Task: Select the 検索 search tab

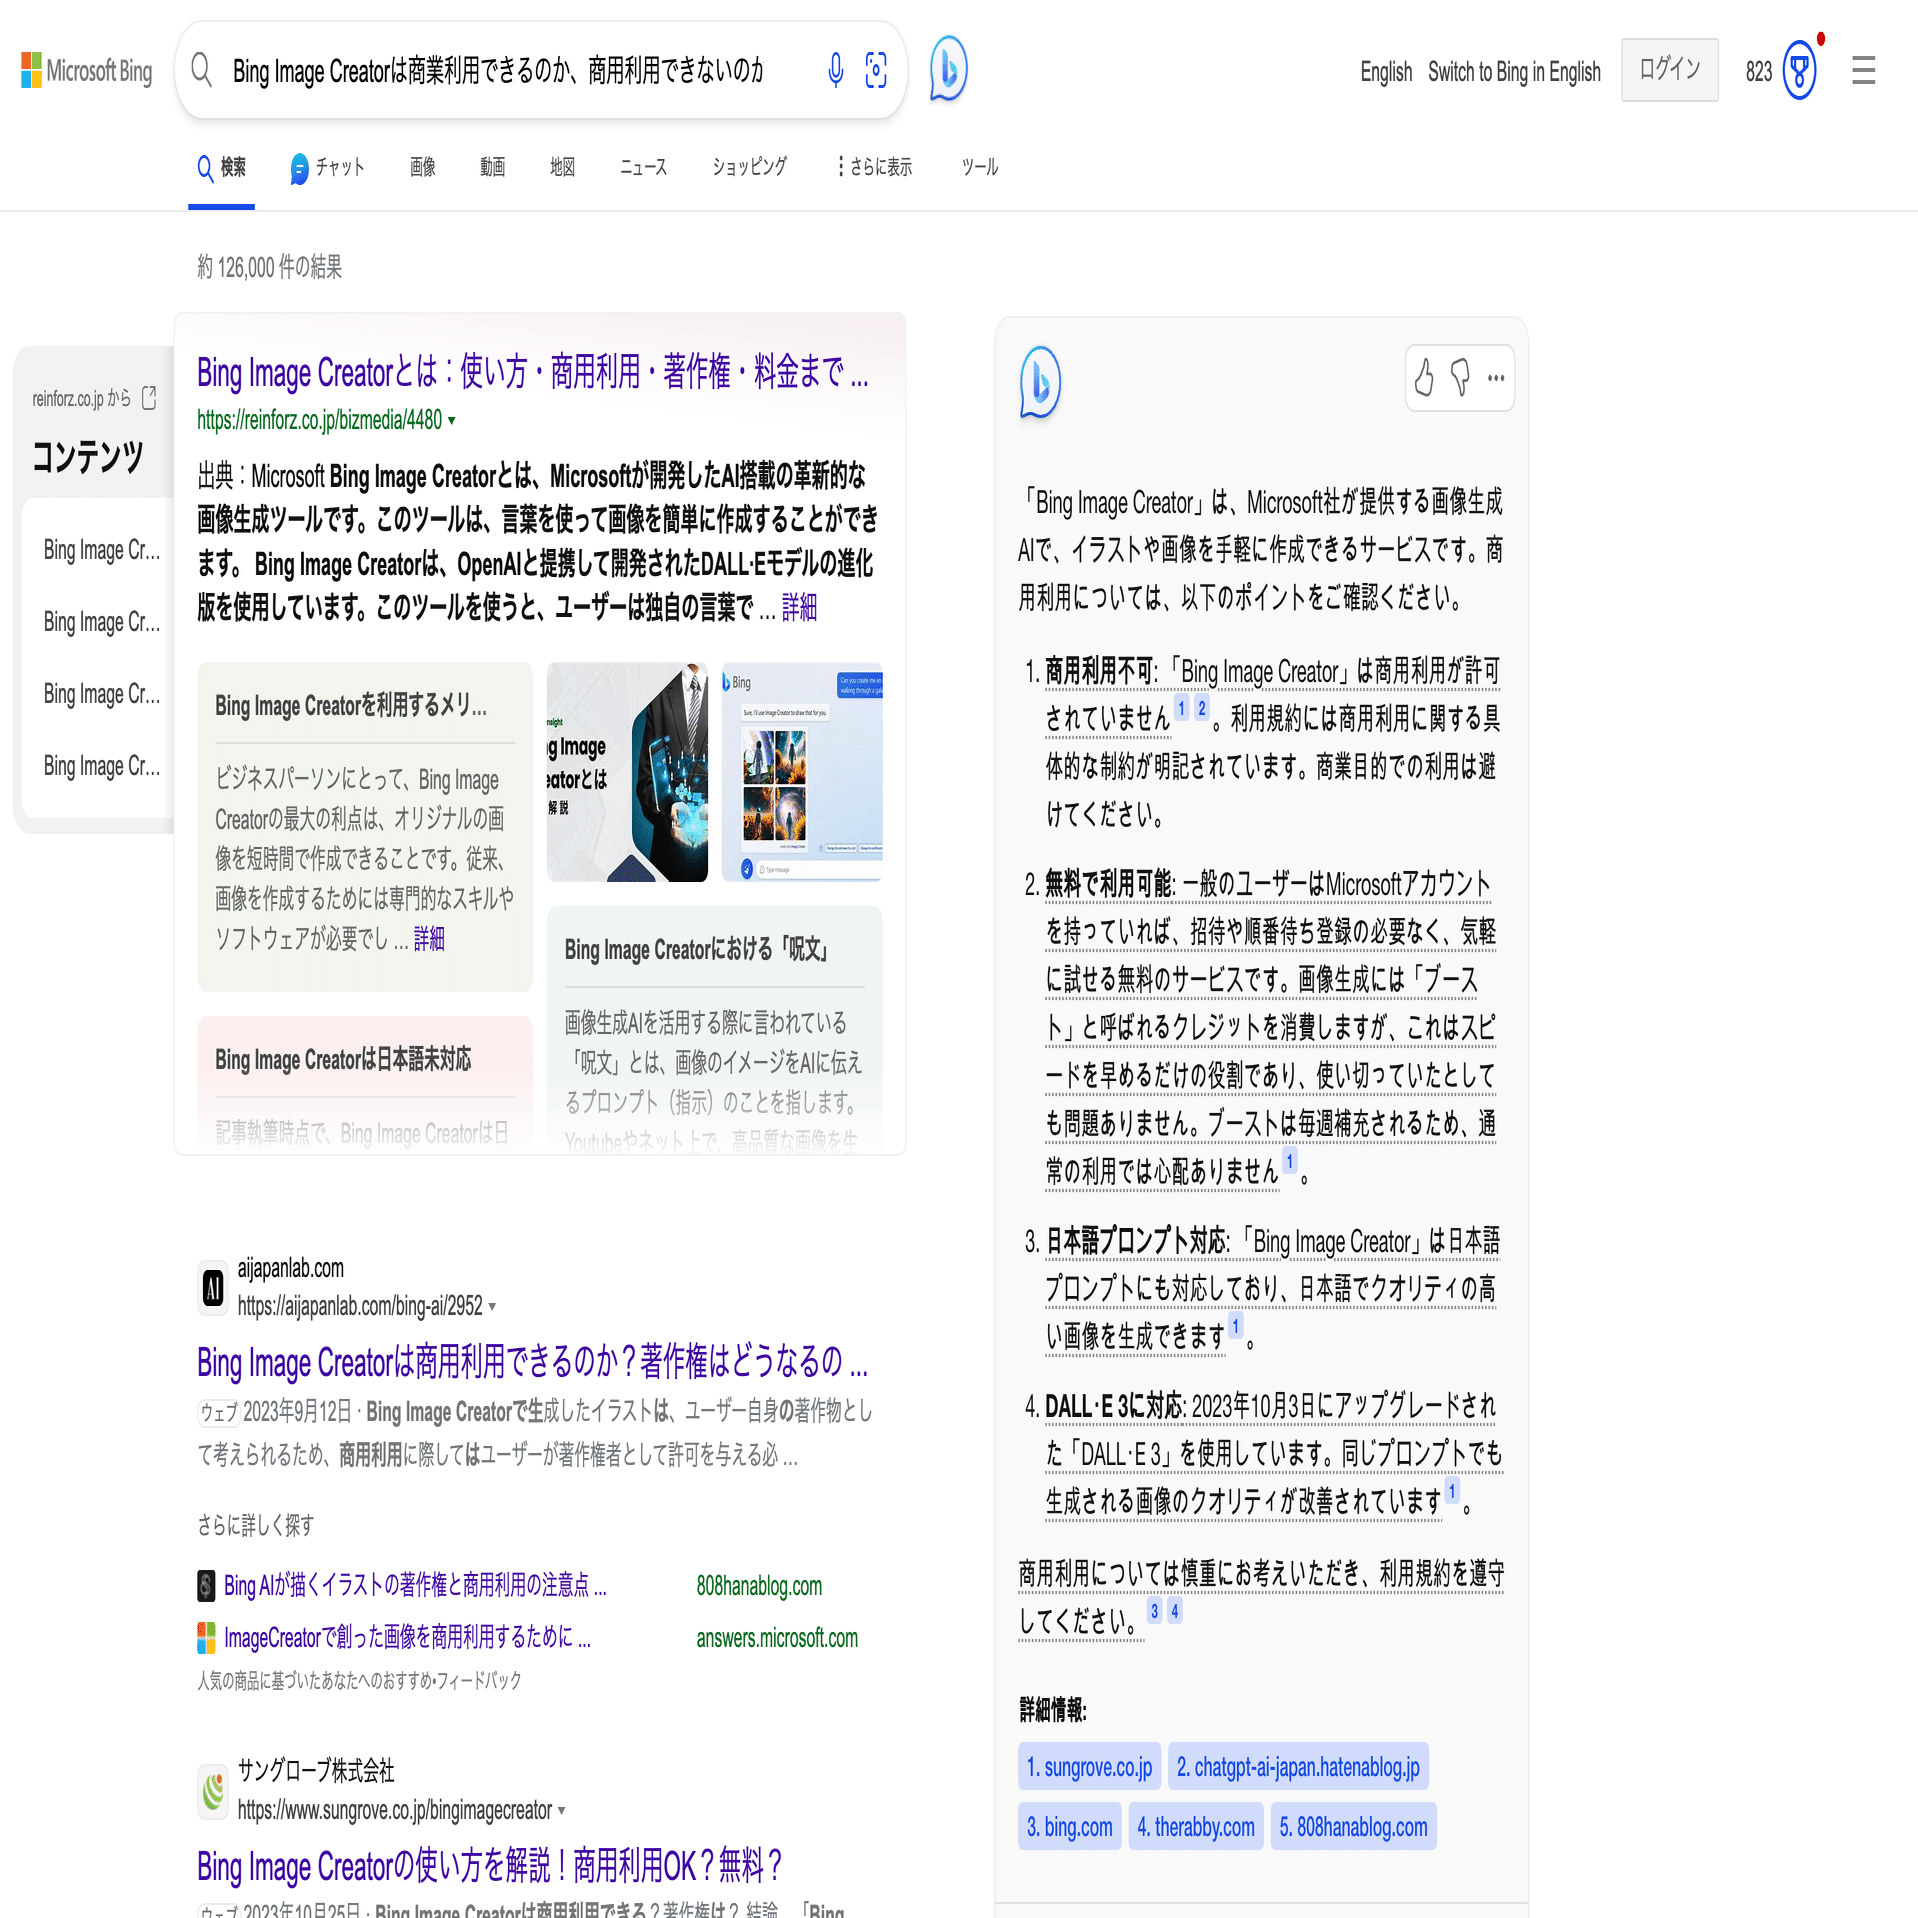Action: (x=221, y=167)
